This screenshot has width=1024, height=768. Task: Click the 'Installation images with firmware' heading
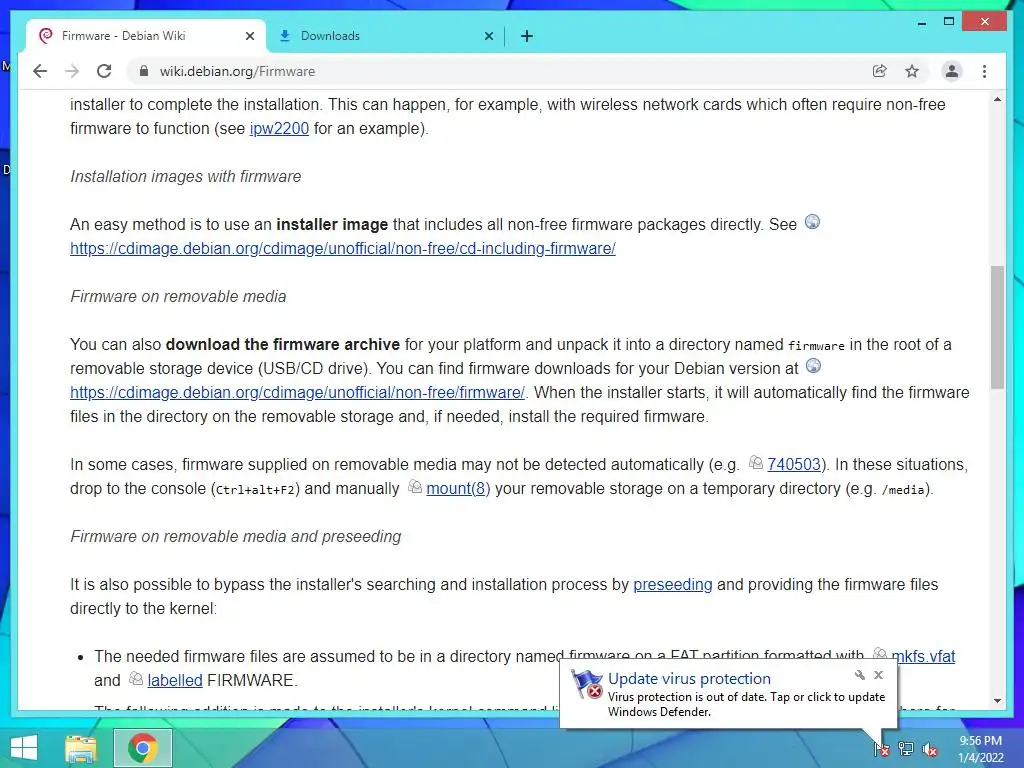pos(185,176)
